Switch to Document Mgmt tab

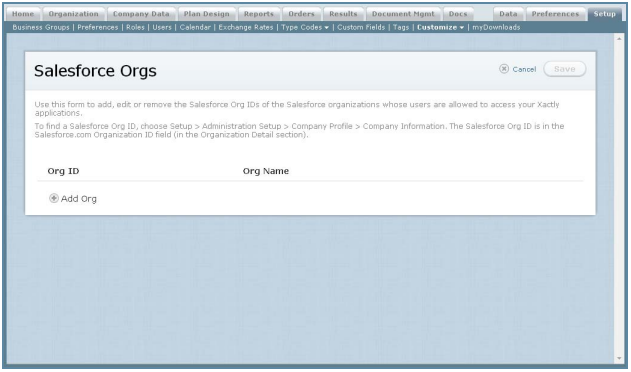pyautogui.click(x=403, y=14)
